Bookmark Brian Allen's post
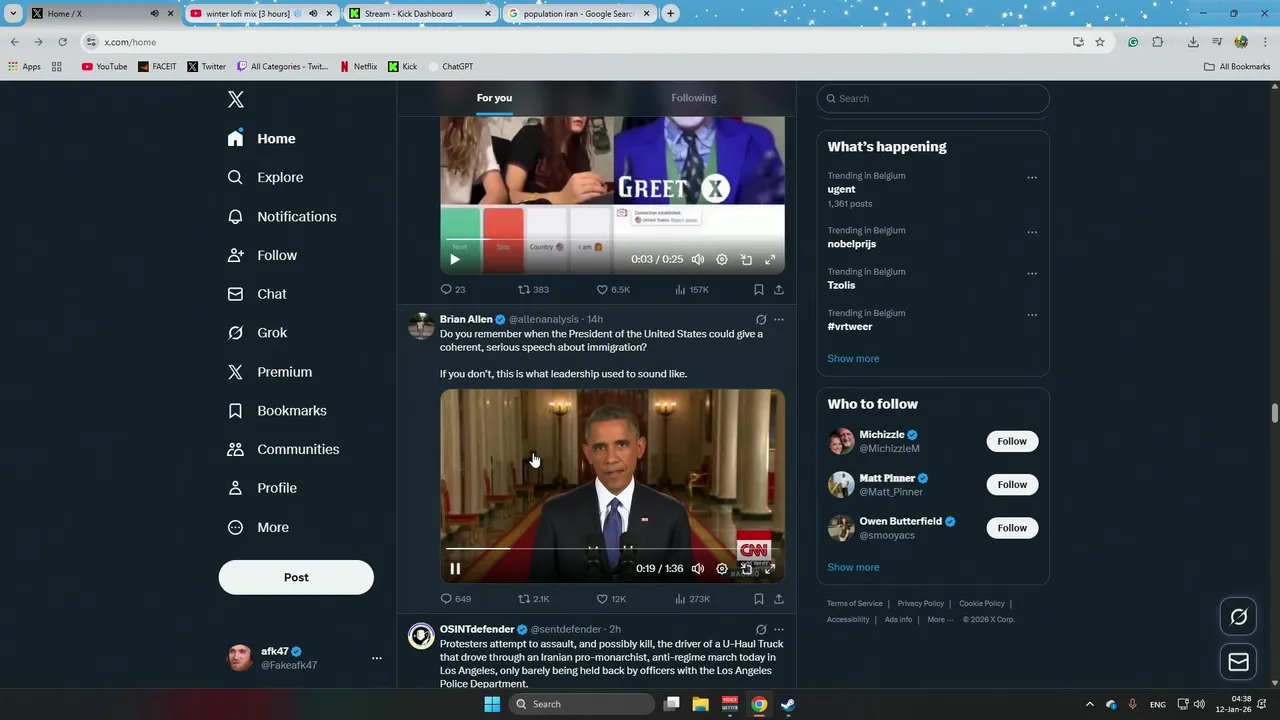 (x=759, y=599)
